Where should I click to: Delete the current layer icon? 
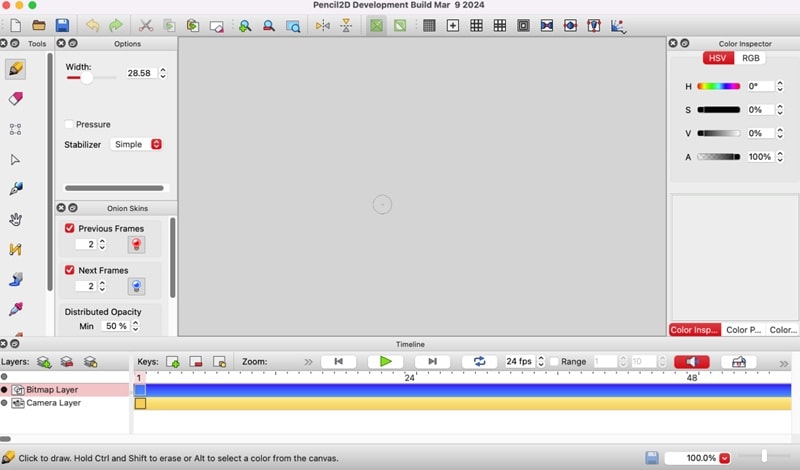point(67,362)
